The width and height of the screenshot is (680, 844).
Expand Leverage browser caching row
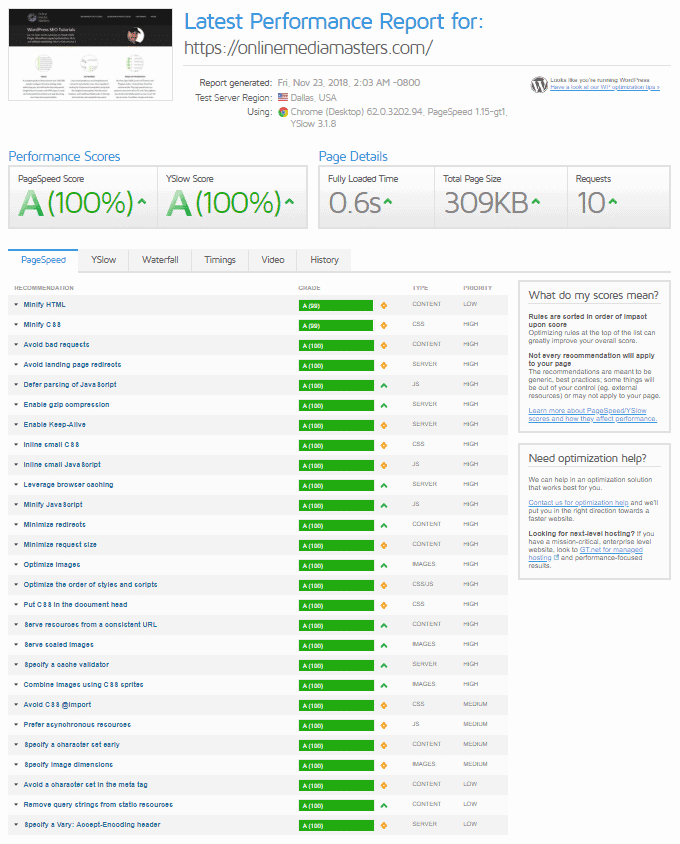16,484
